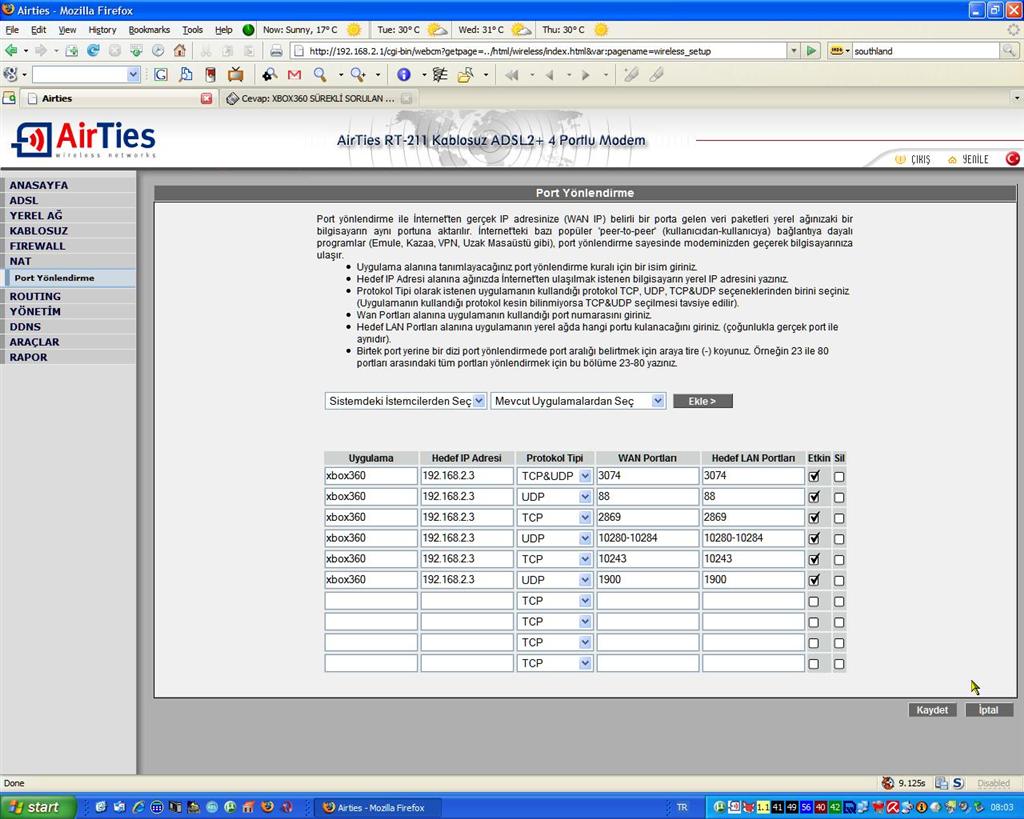Open Mevcut Uygulamalardan Seç dropdown

pos(578,401)
